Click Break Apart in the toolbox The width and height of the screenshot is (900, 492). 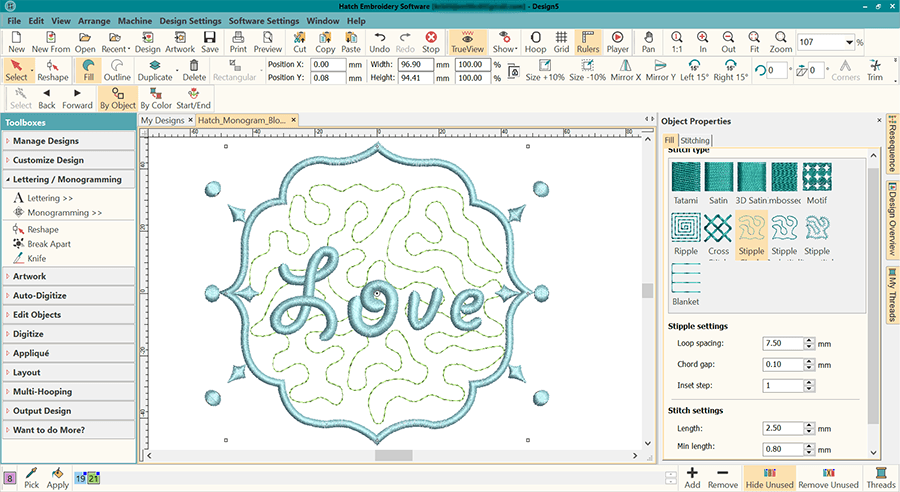coord(48,243)
